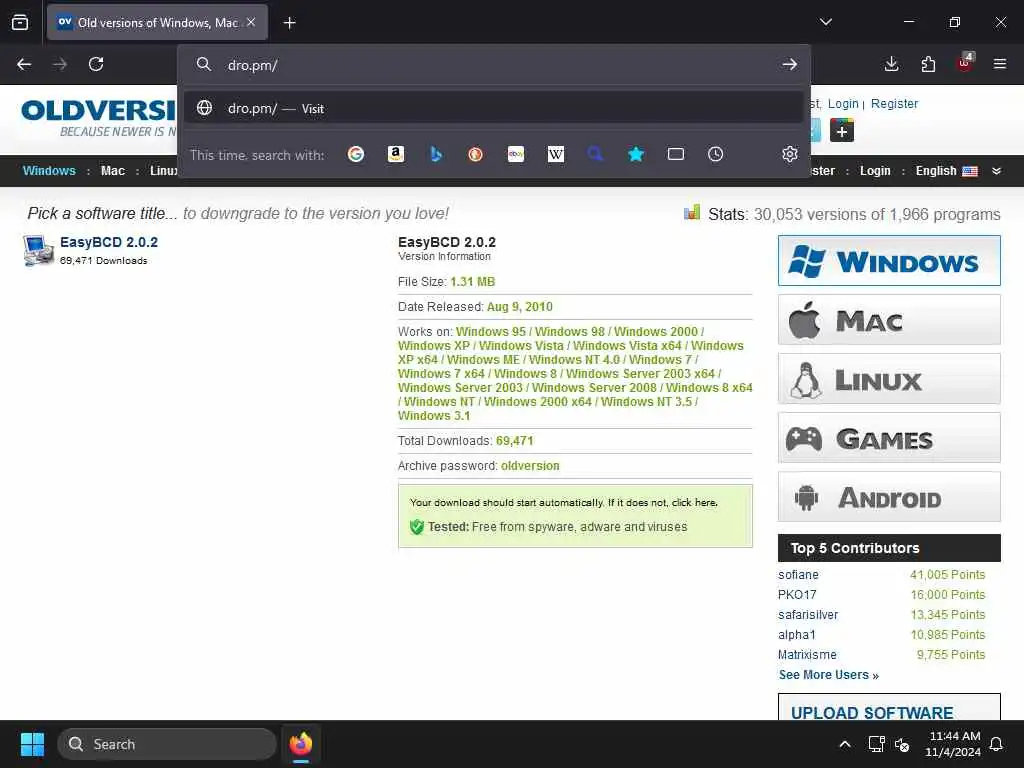Open Firefox application menu (hamburger)
1024x768 pixels.
click(x=1000, y=64)
